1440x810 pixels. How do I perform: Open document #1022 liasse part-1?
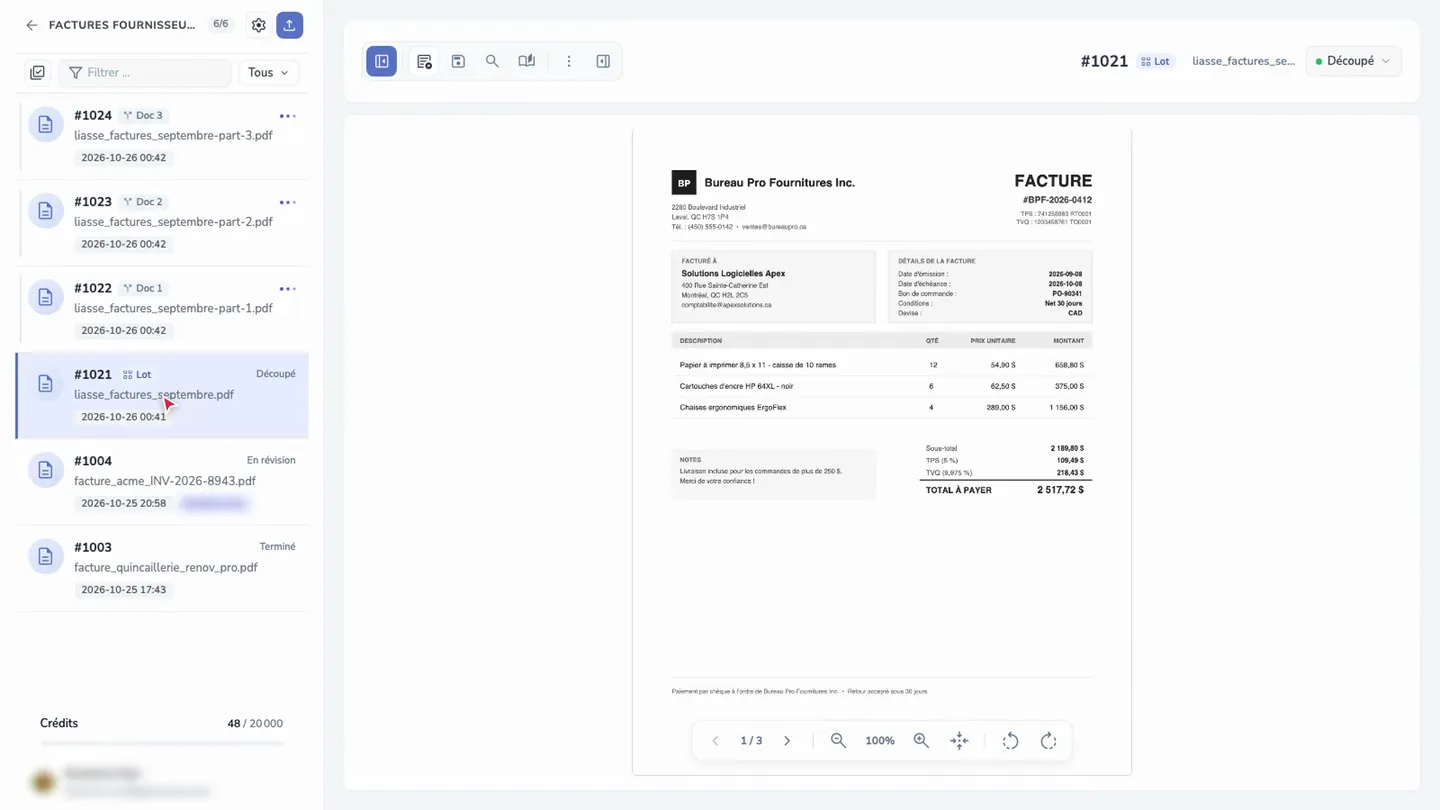point(162,309)
